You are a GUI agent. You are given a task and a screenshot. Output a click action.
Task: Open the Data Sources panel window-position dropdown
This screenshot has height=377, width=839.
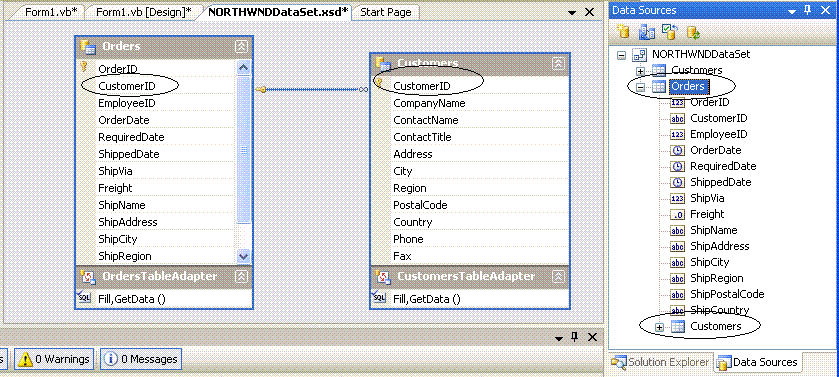792,11
